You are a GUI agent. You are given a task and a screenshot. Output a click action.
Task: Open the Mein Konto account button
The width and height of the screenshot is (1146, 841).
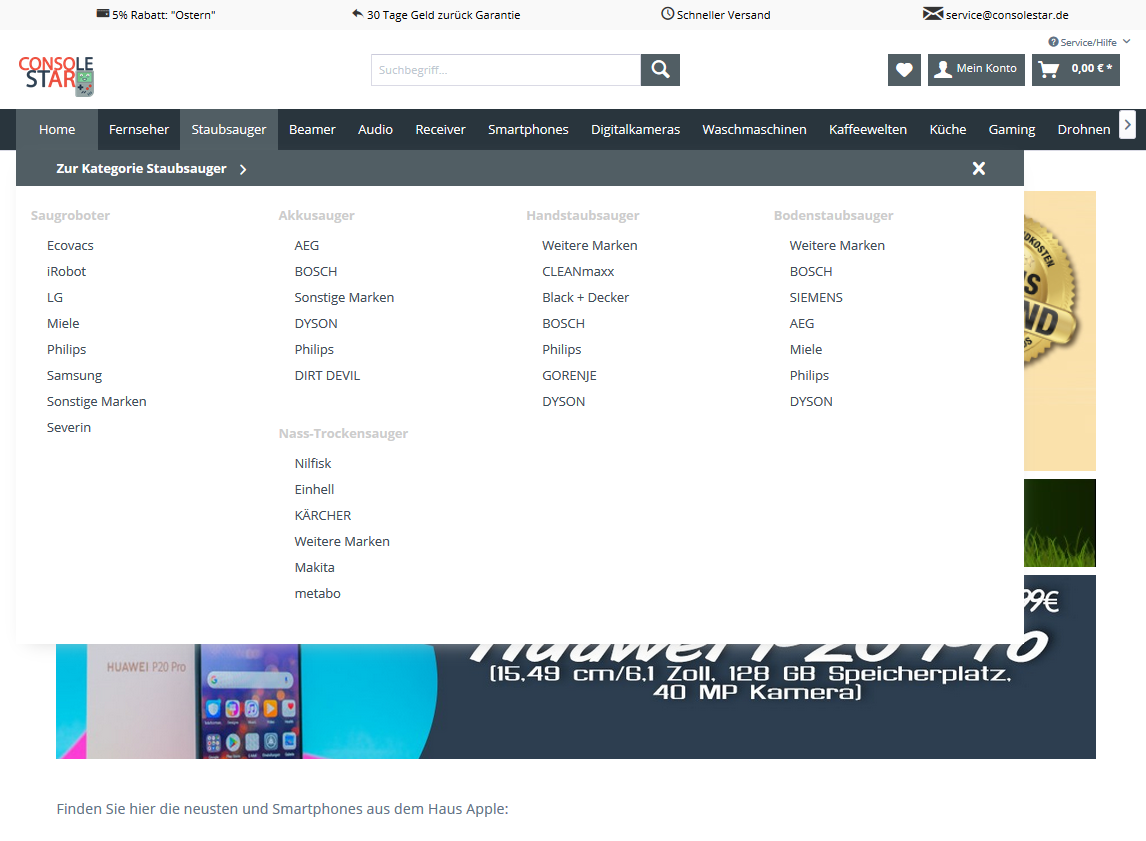tap(976, 70)
